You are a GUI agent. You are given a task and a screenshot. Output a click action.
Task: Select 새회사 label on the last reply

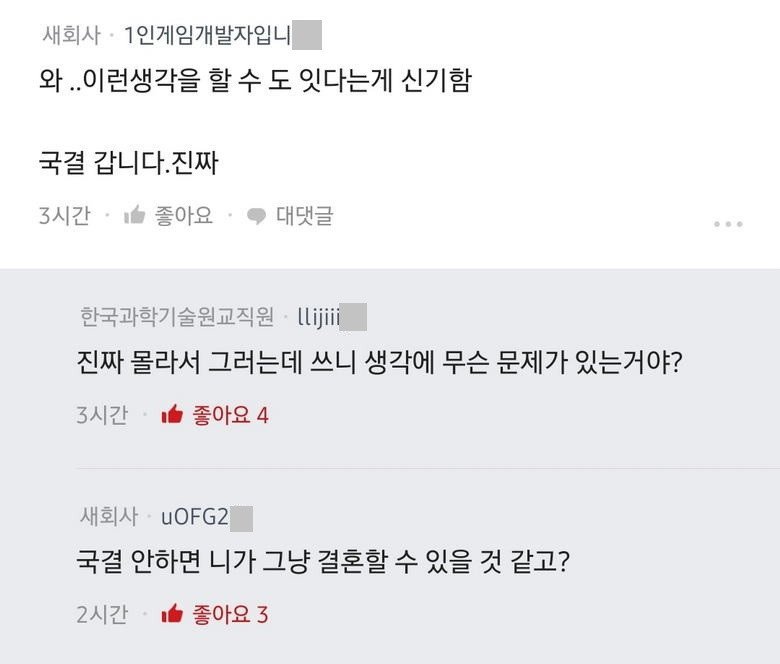tap(108, 517)
